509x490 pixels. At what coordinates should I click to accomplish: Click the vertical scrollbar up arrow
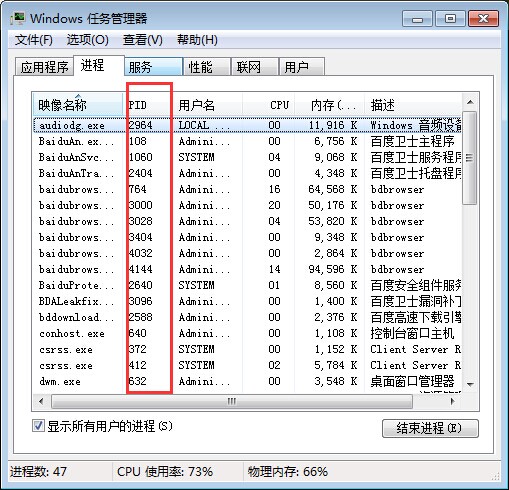pyautogui.click(x=470, y=102)
